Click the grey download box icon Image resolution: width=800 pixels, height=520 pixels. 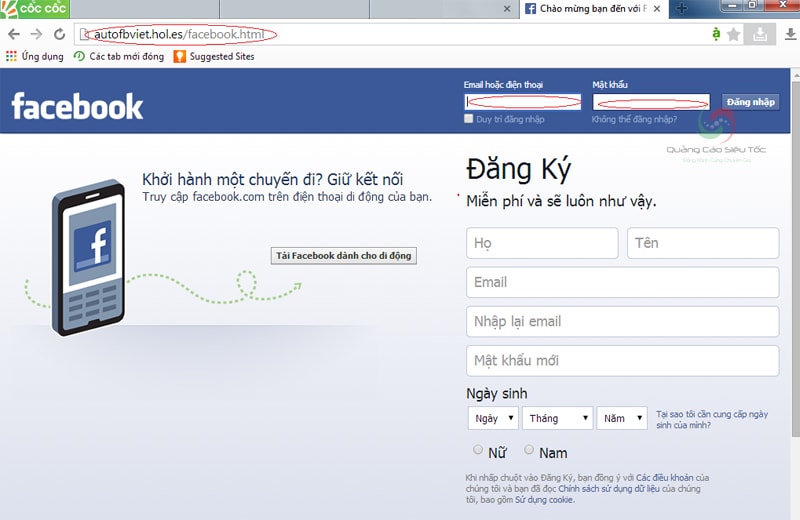(x=760, y=34)
